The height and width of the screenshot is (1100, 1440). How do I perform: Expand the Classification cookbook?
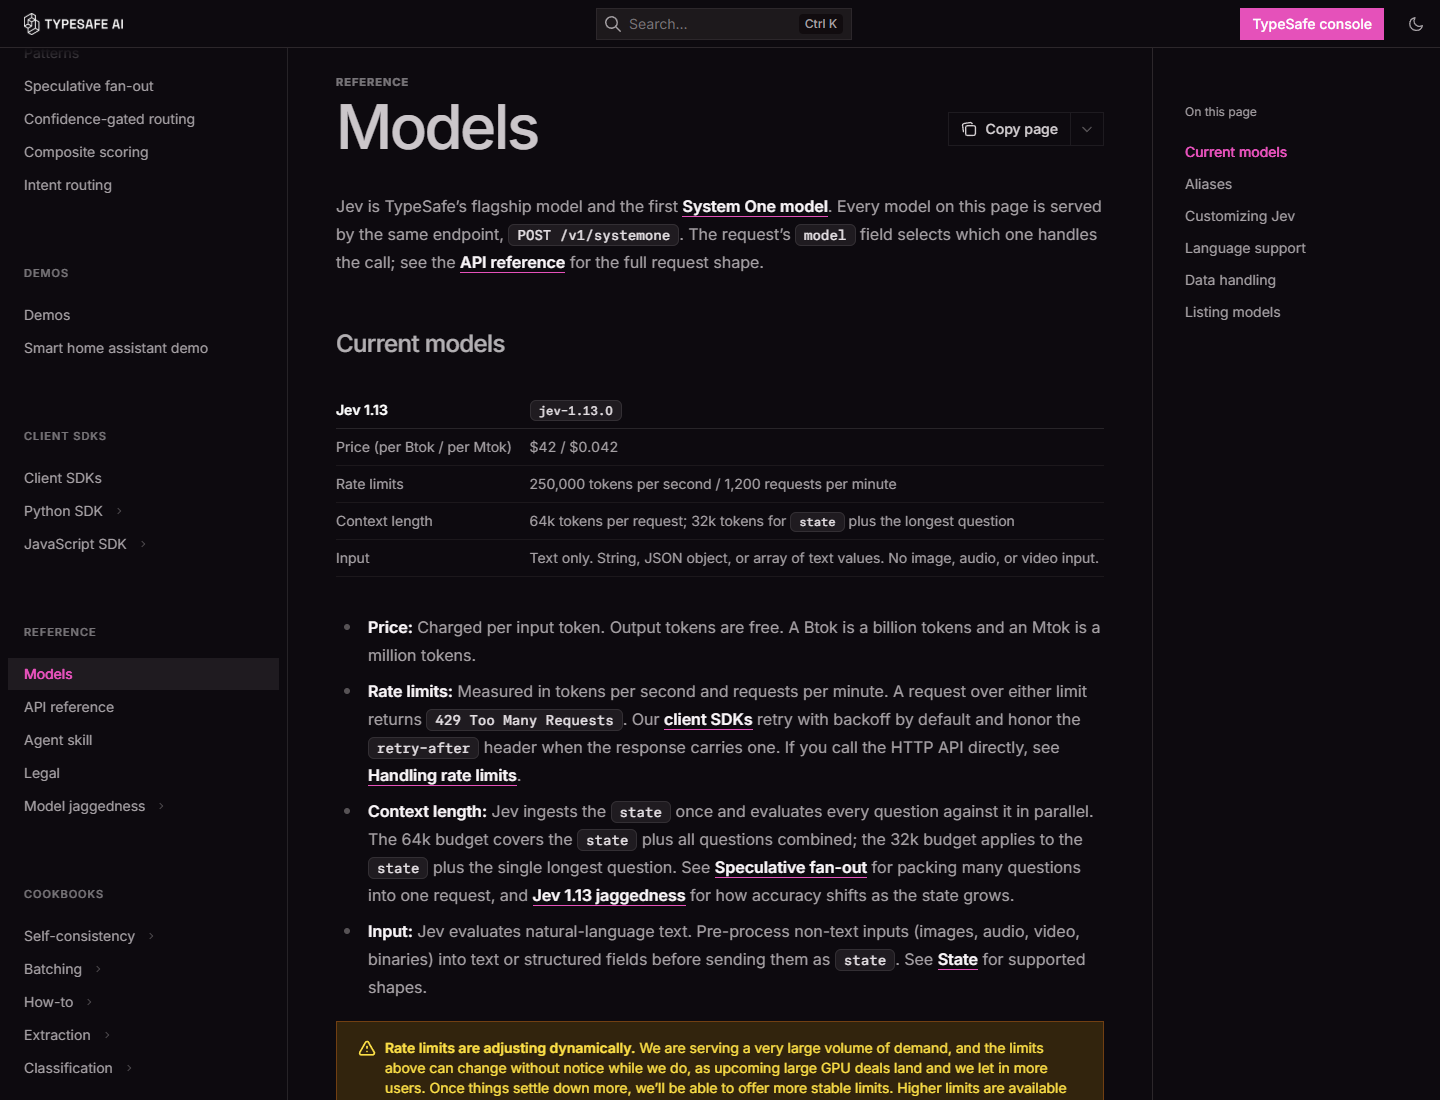[129, 1068]
